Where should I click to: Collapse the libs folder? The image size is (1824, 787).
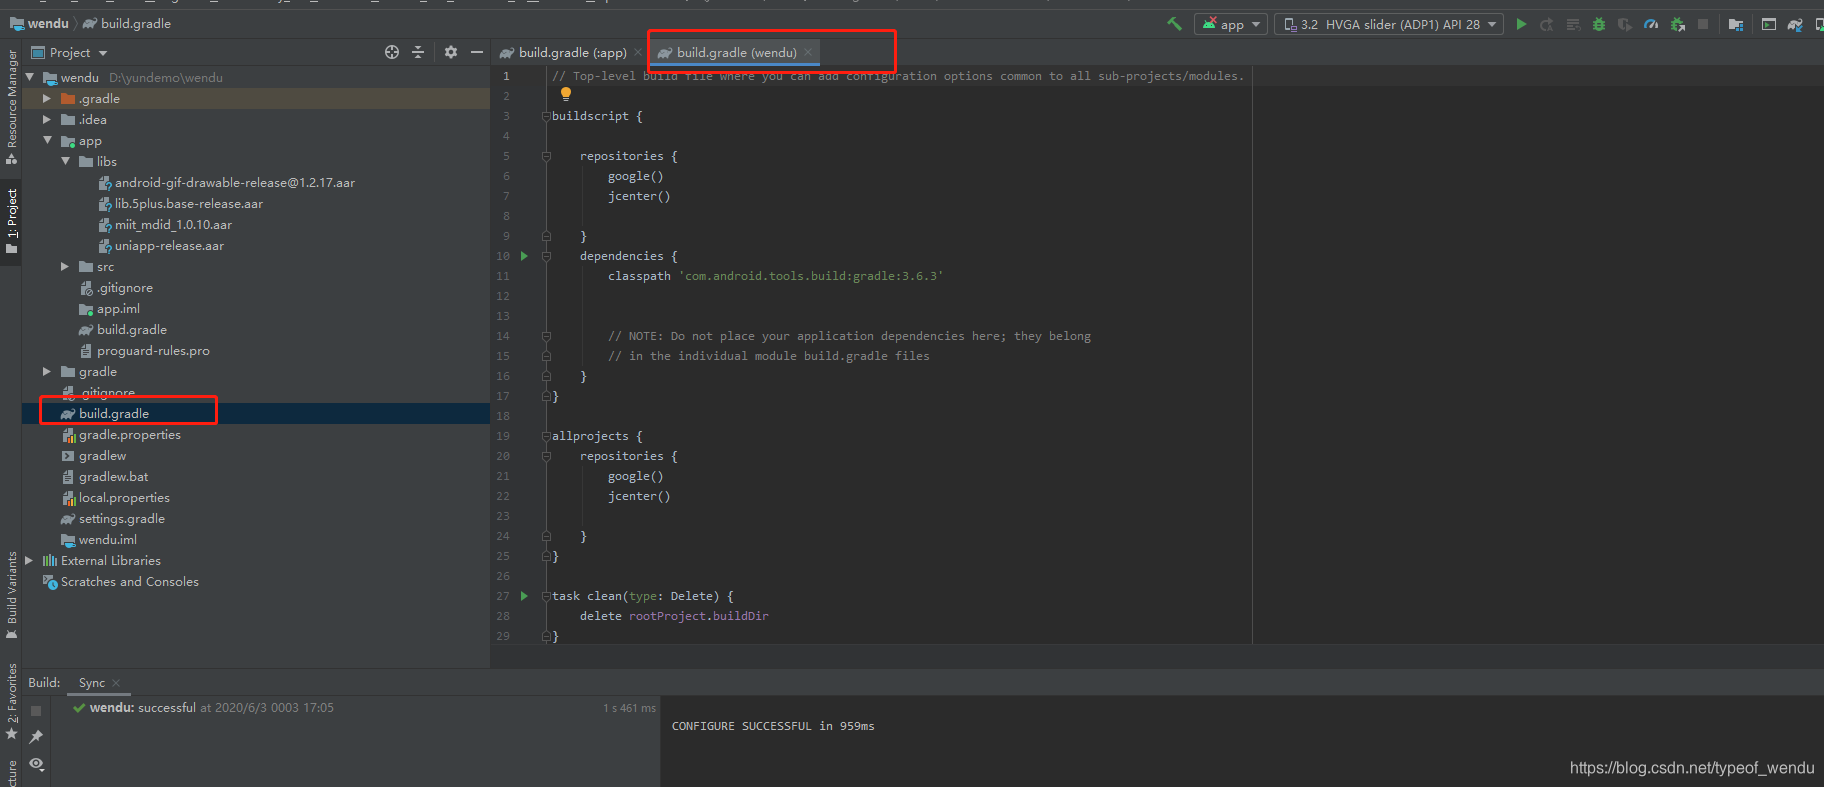(65, 161)
